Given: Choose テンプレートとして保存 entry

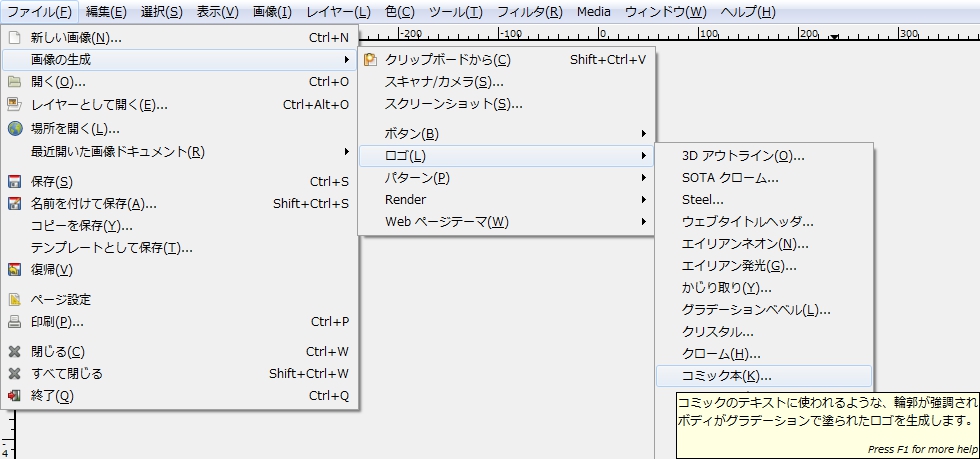Looking at the screenshot, I should [180, 248].
